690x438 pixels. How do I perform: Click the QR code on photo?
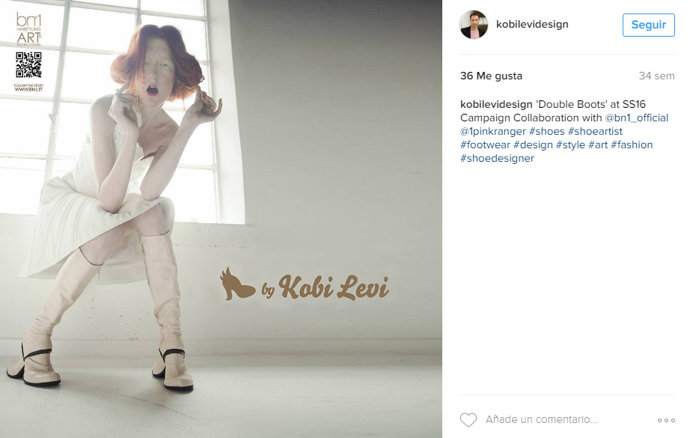click(x=29, y=65)
